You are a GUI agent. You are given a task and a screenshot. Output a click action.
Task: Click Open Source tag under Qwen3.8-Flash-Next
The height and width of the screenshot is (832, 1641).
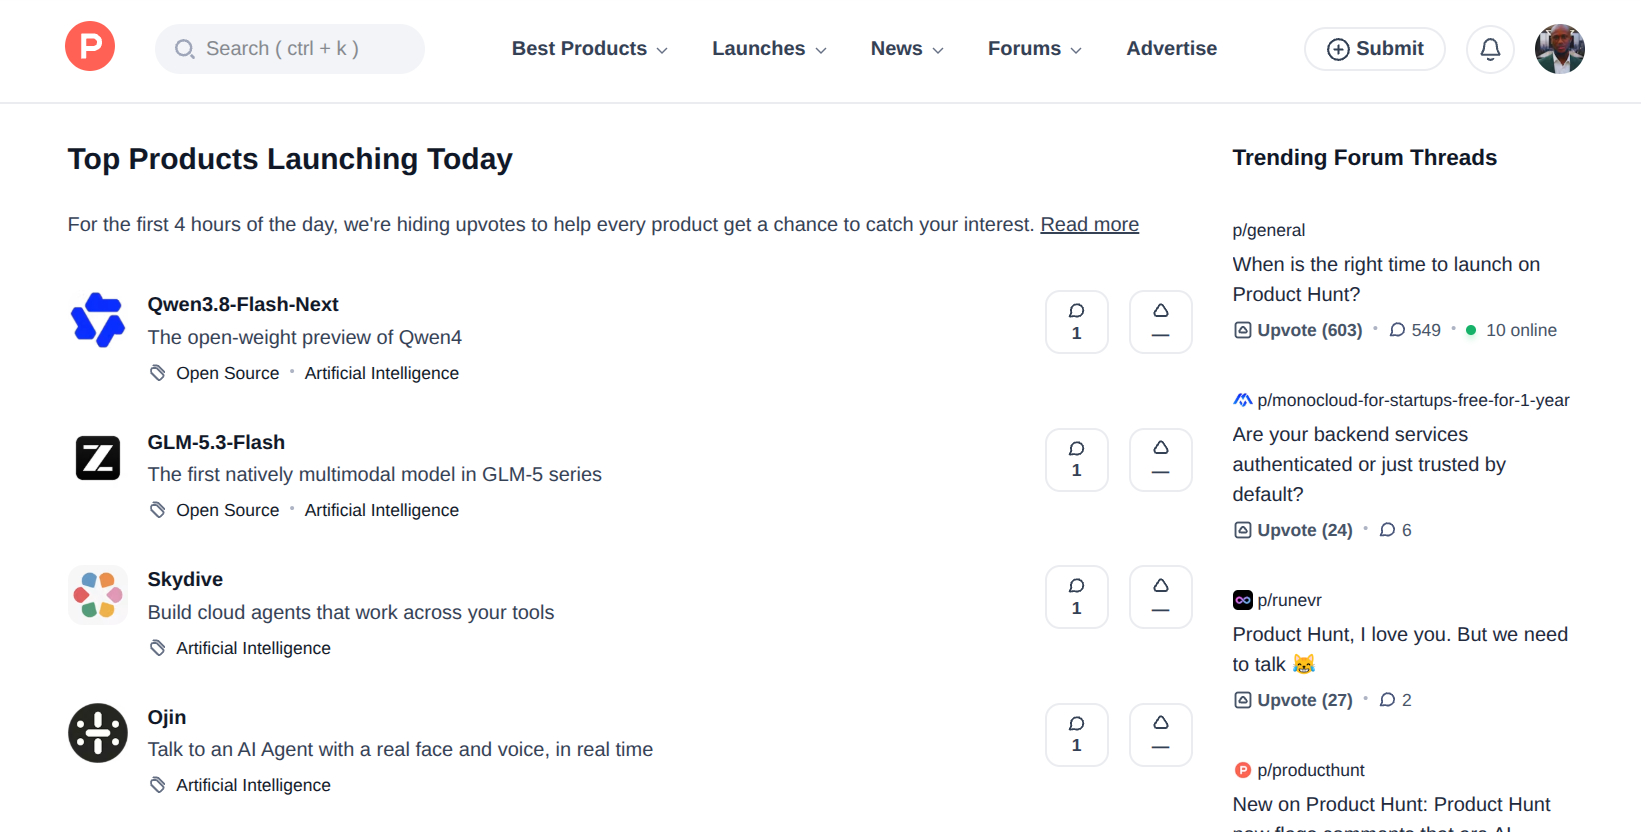tap(228, 373)
